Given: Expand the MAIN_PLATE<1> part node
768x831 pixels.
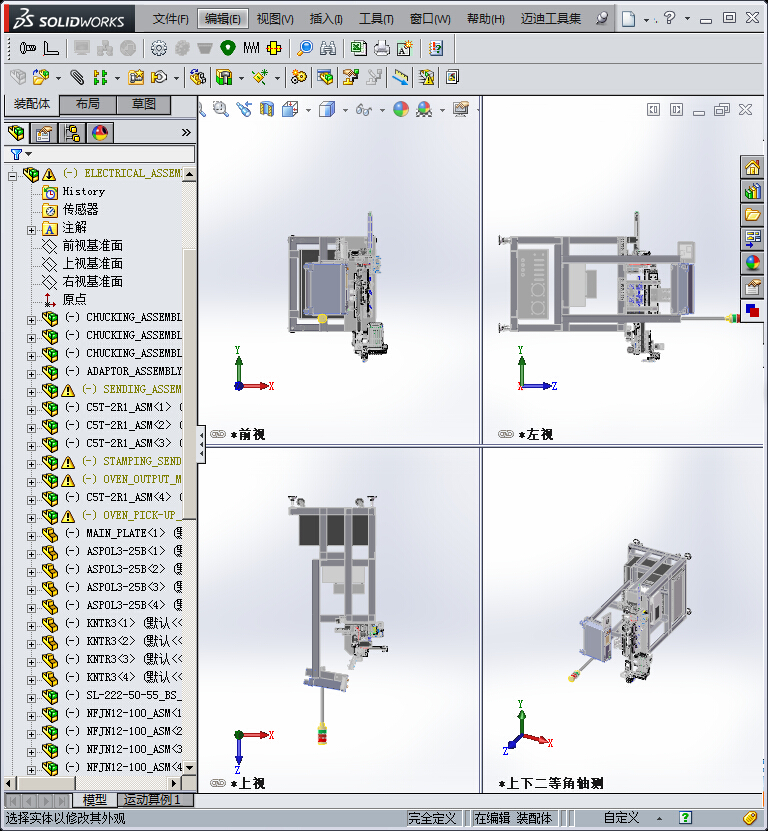Looking at the screenshot, I should click(31, 536).
